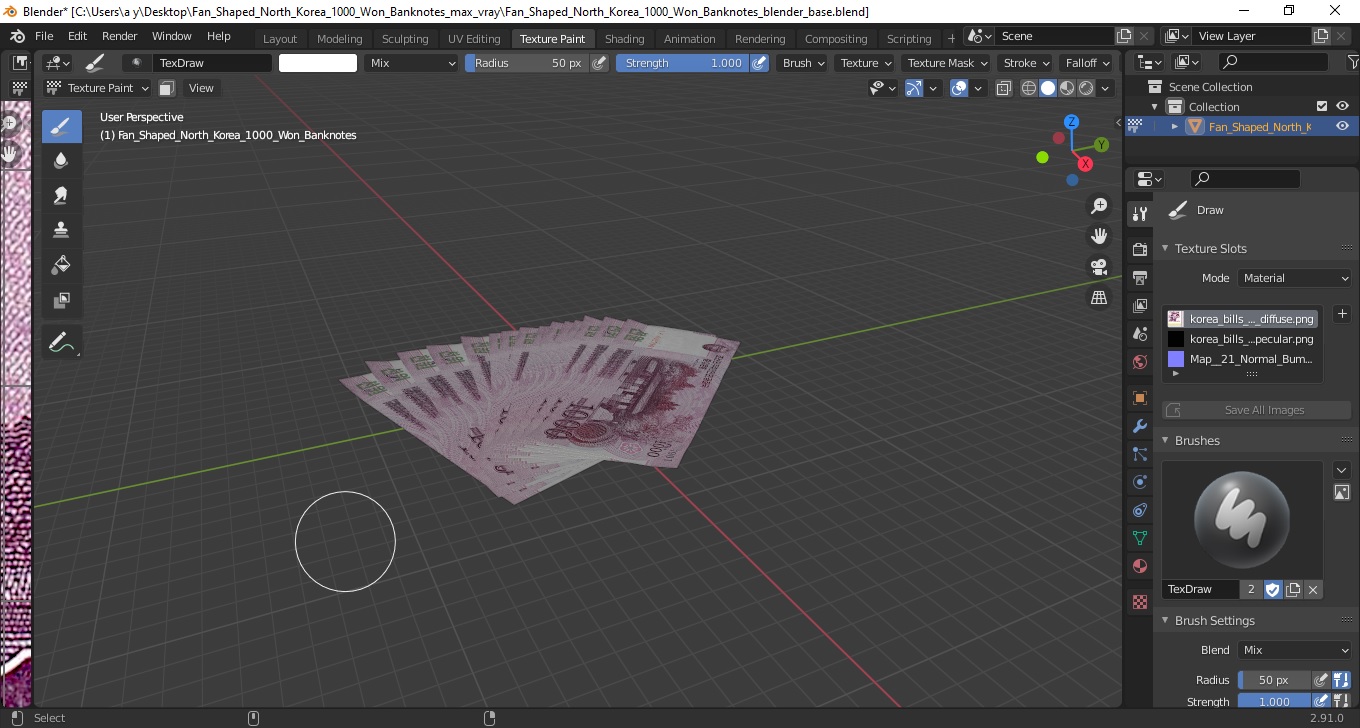
Task: Hide Fan_Shaped_North_K object in viewport
Action: point(1342,126)
